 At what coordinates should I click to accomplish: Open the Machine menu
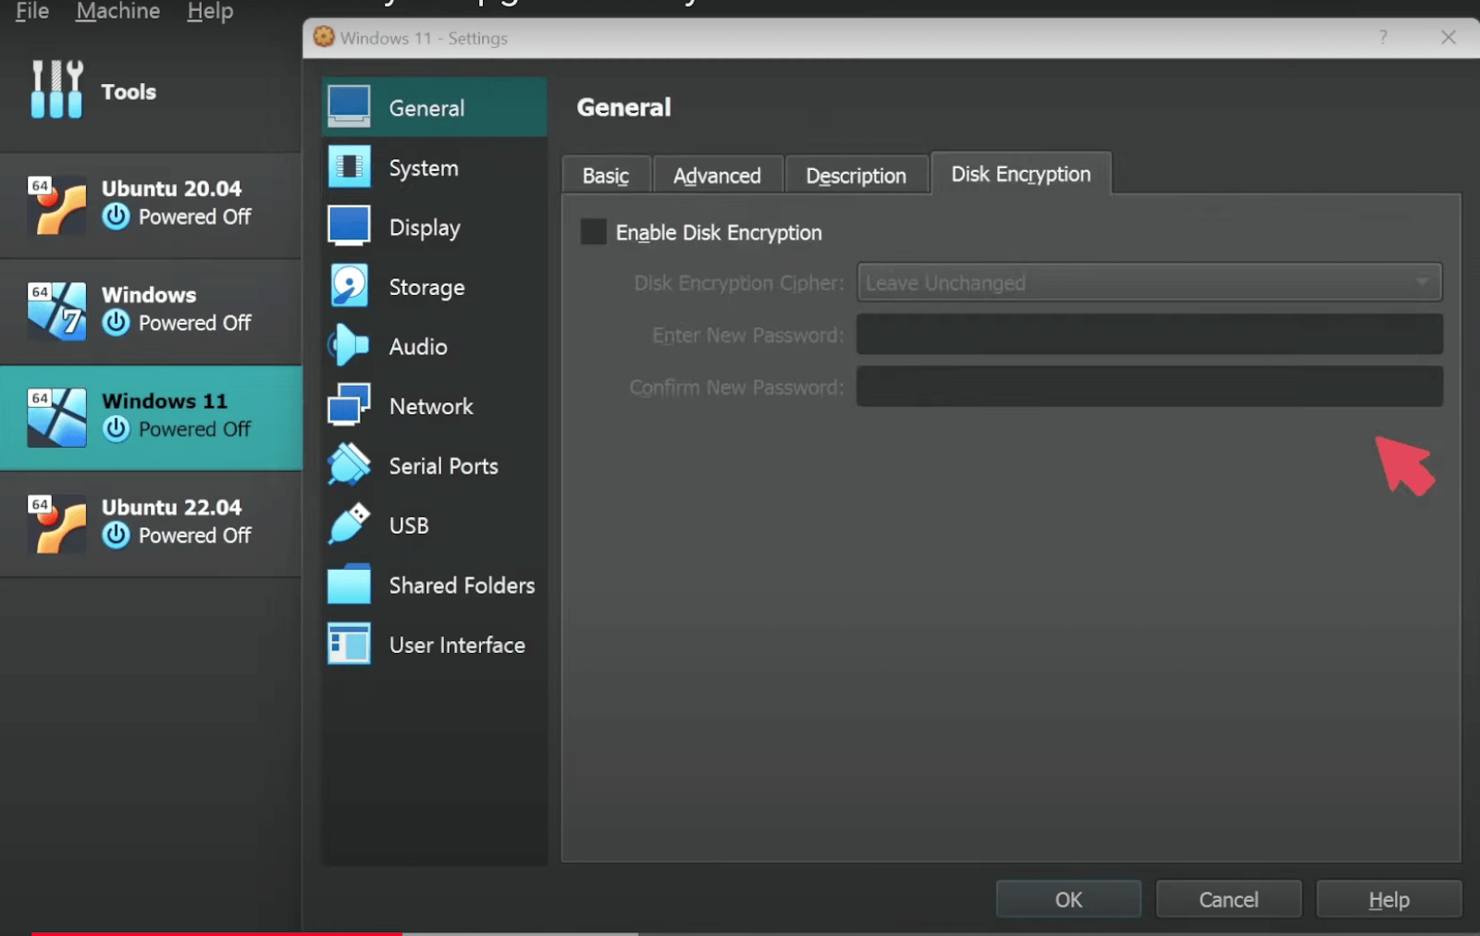[x=117, y=11]
